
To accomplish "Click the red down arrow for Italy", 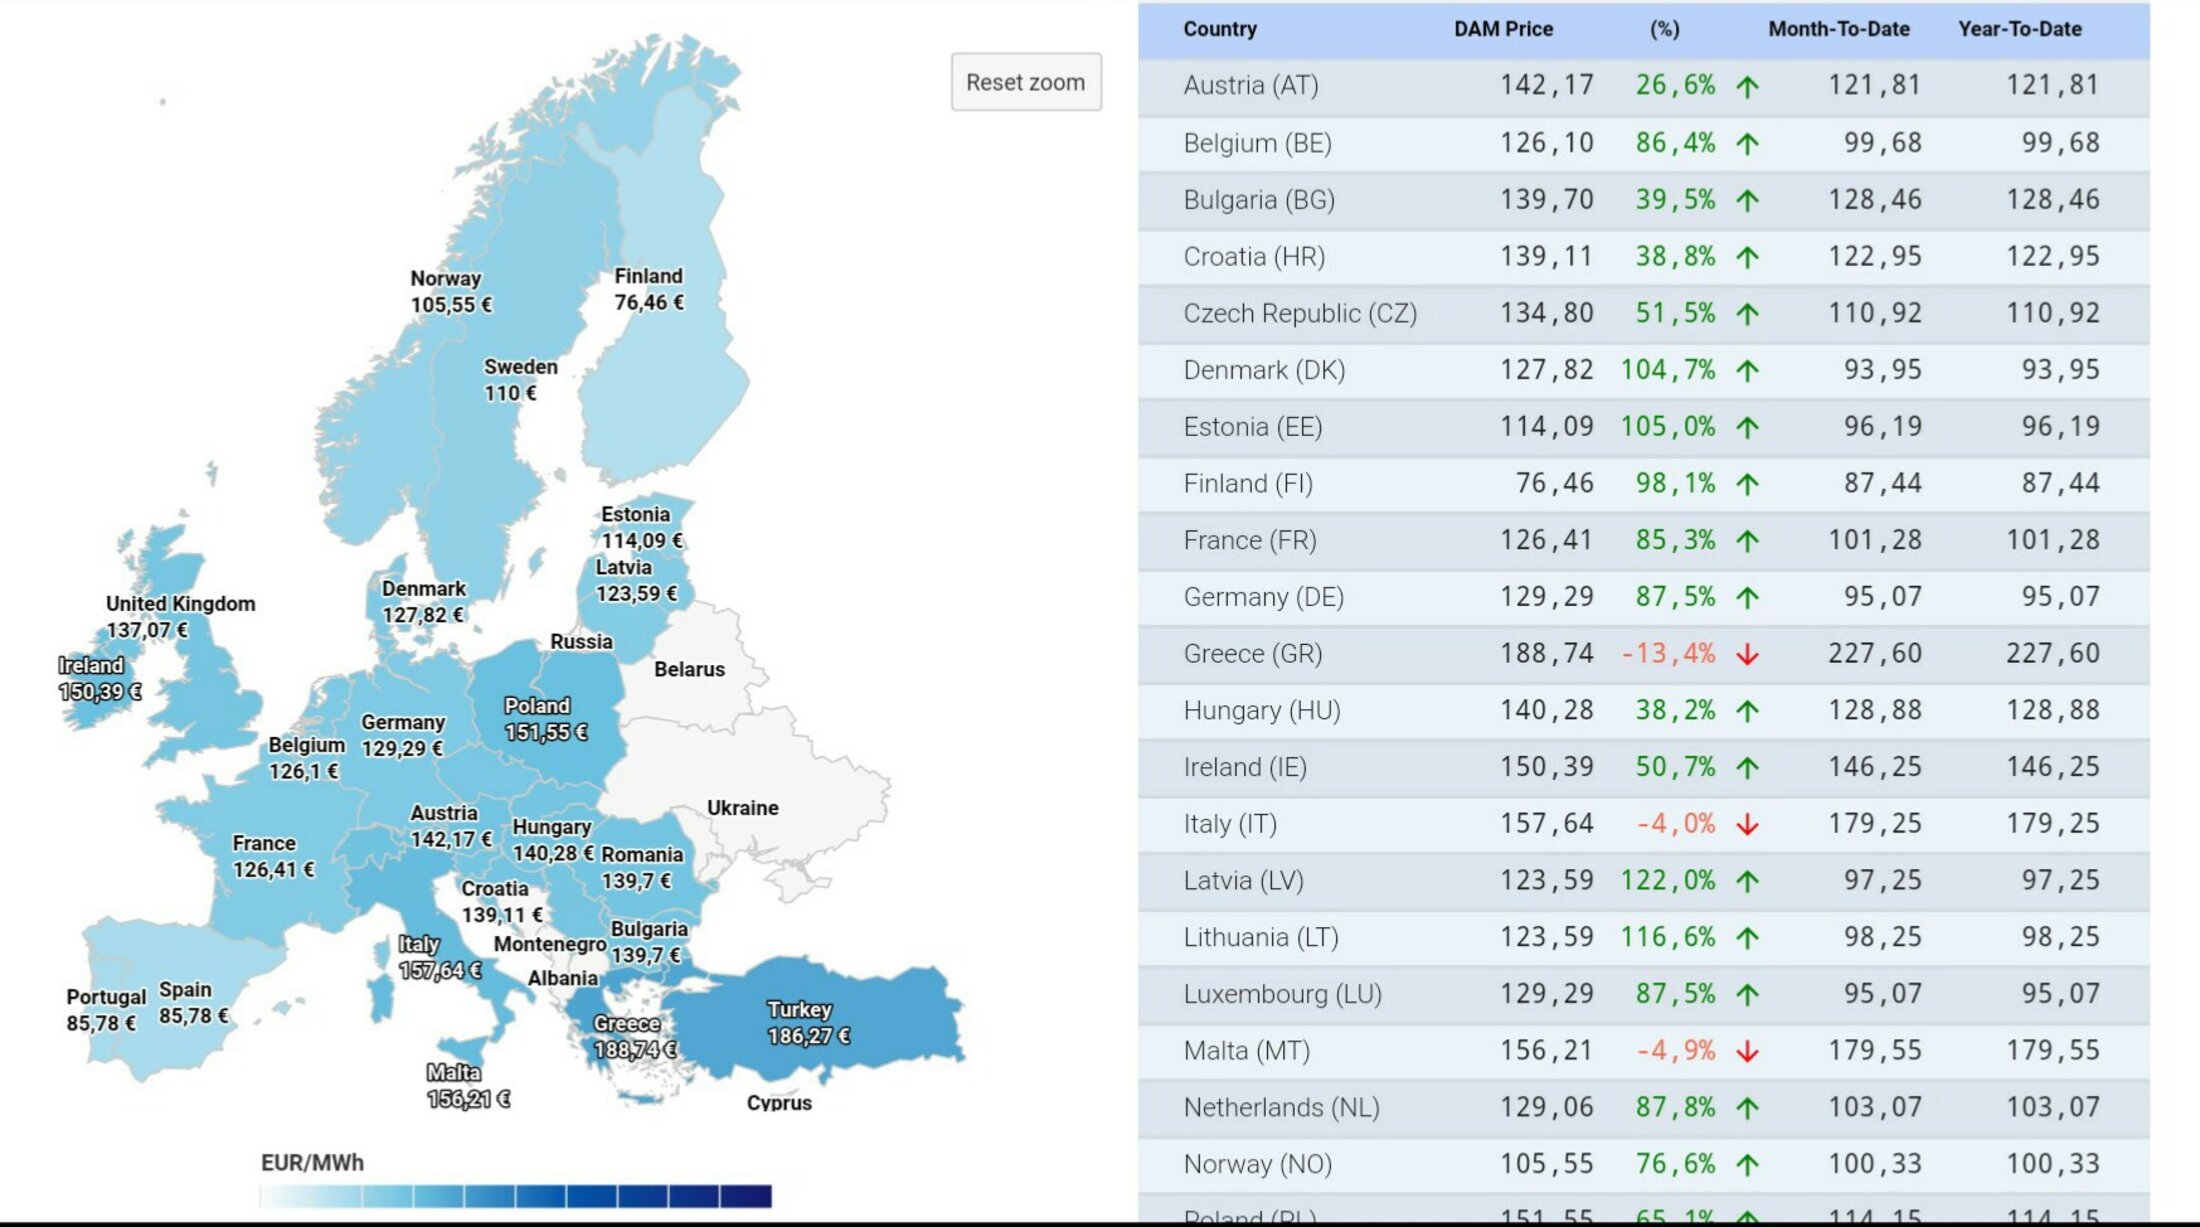I will coord(1747,825).
